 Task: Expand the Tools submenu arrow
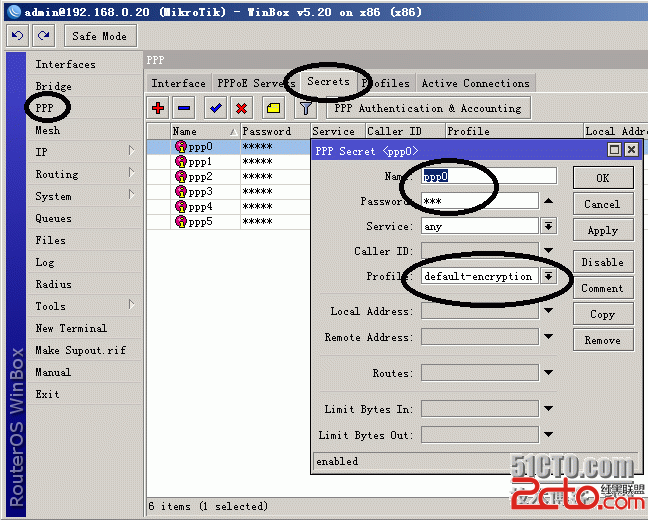pyautogui.click(x=131, y=305)
